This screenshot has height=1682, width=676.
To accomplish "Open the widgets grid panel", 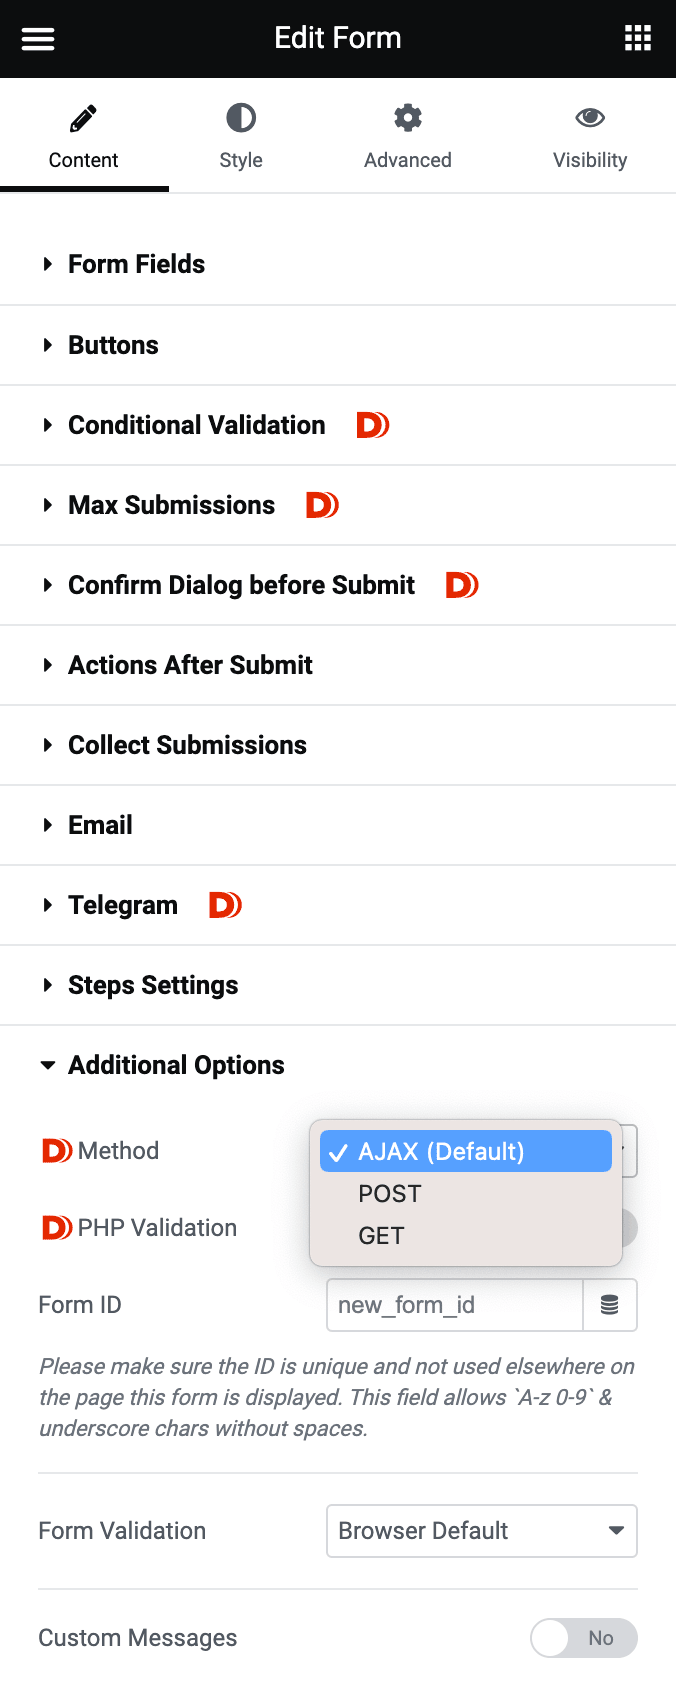I will click(637, 39).
